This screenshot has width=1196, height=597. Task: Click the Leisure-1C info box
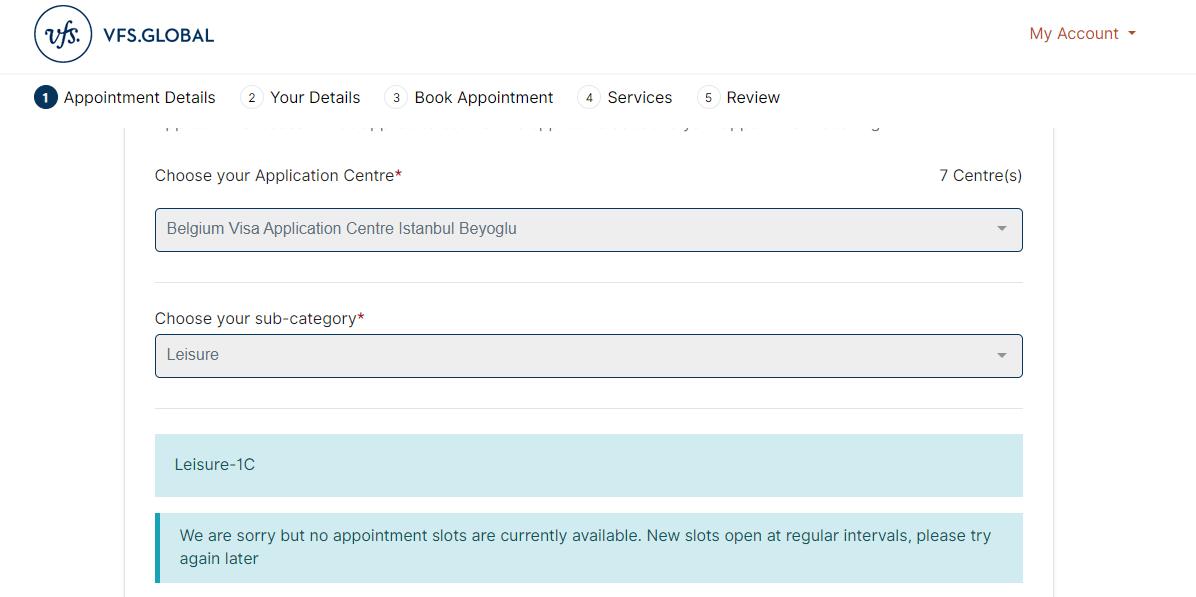point(588,465)
